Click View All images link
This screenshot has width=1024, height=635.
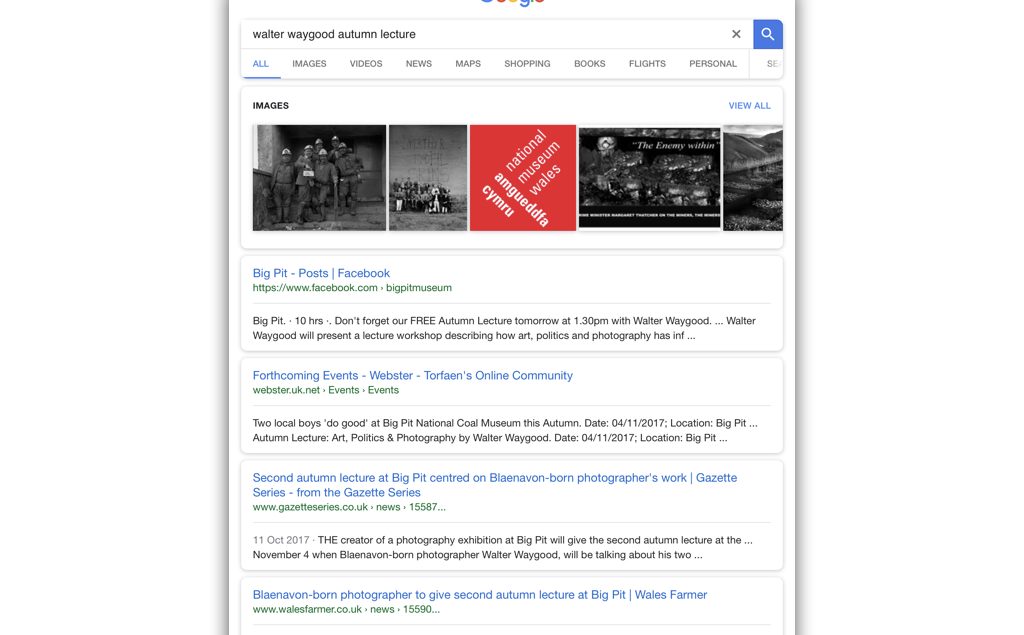(749, 106)
